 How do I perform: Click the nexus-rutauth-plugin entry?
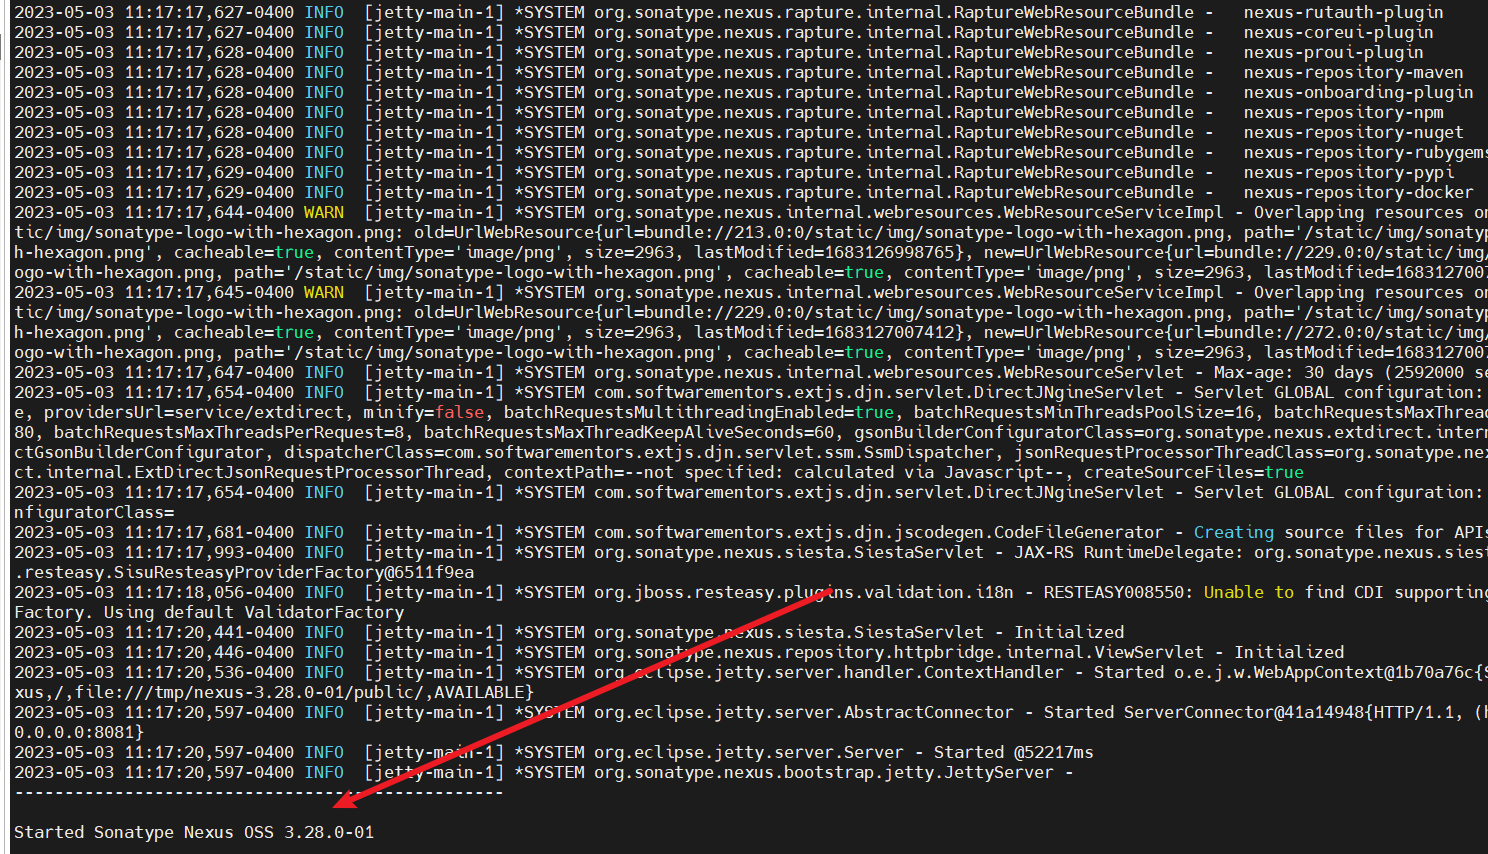coord(1343,12)
